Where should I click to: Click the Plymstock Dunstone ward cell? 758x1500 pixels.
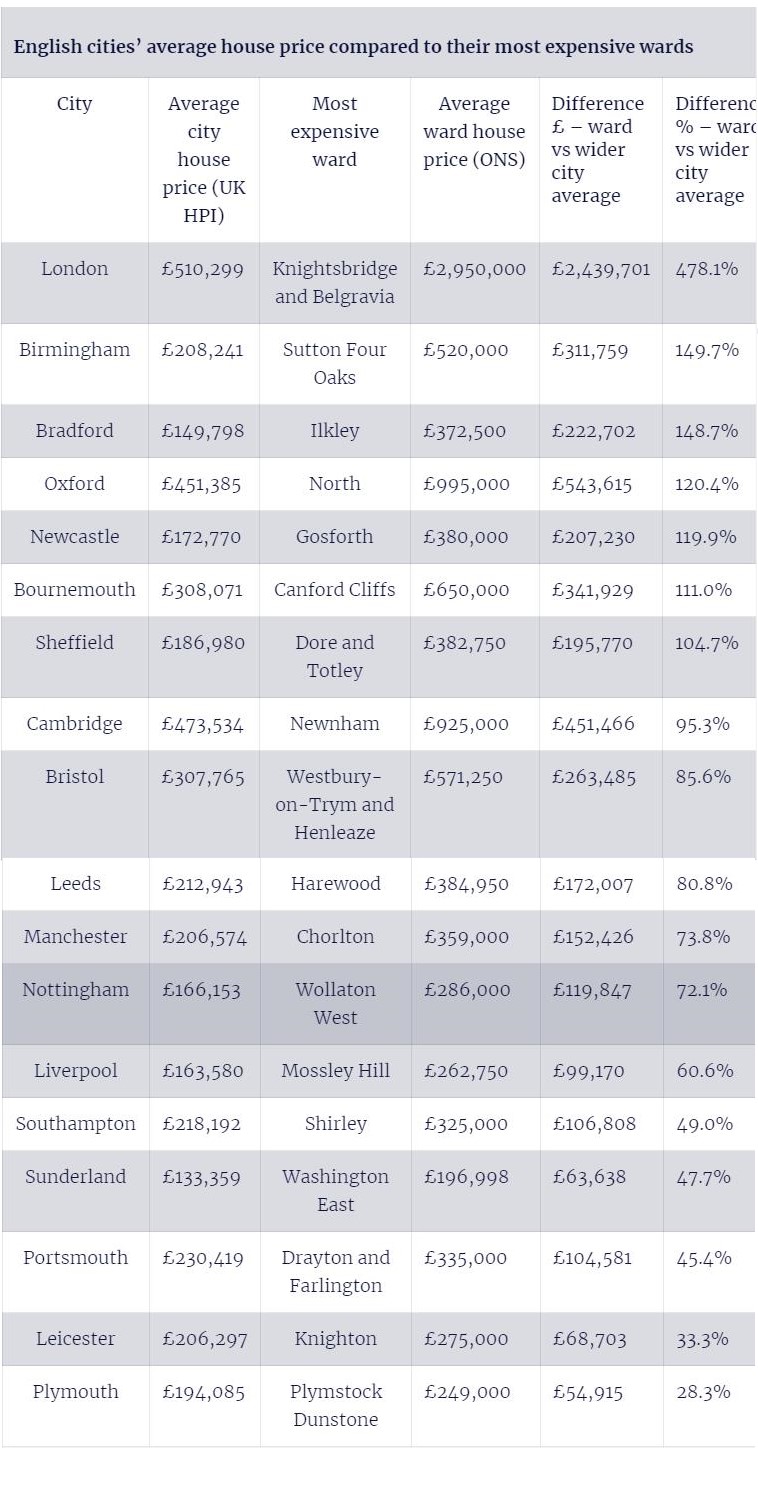click(x=335, y=1405)
